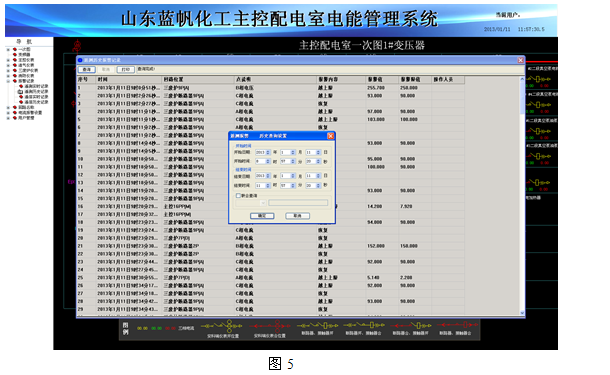This screenshot has height=375, width=610.
Task: Click the 查询 button in alarm window toolbar
Action: click(86, 70)
